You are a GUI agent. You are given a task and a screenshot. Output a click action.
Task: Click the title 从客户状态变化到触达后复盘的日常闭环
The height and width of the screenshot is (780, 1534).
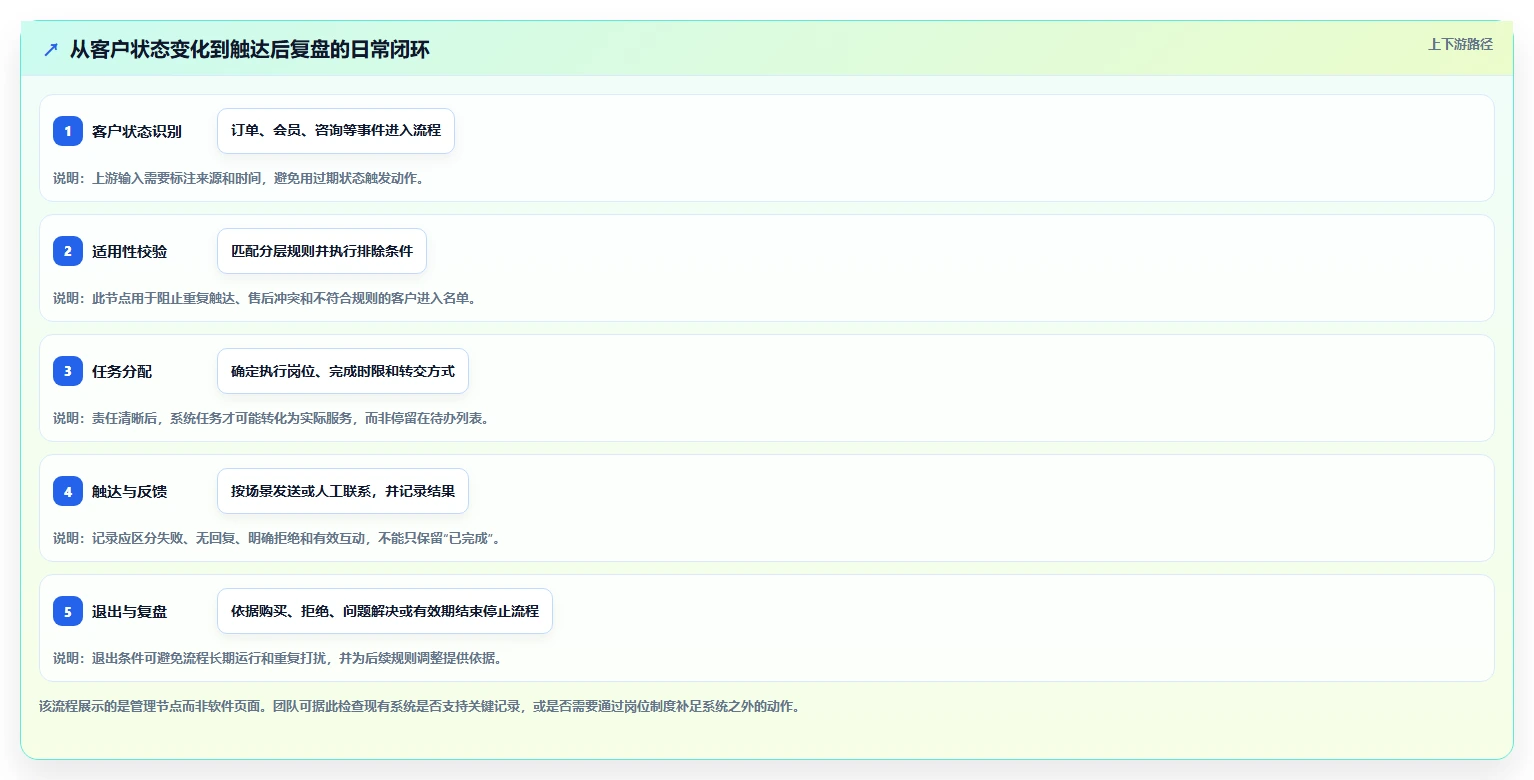pos(250,49)
